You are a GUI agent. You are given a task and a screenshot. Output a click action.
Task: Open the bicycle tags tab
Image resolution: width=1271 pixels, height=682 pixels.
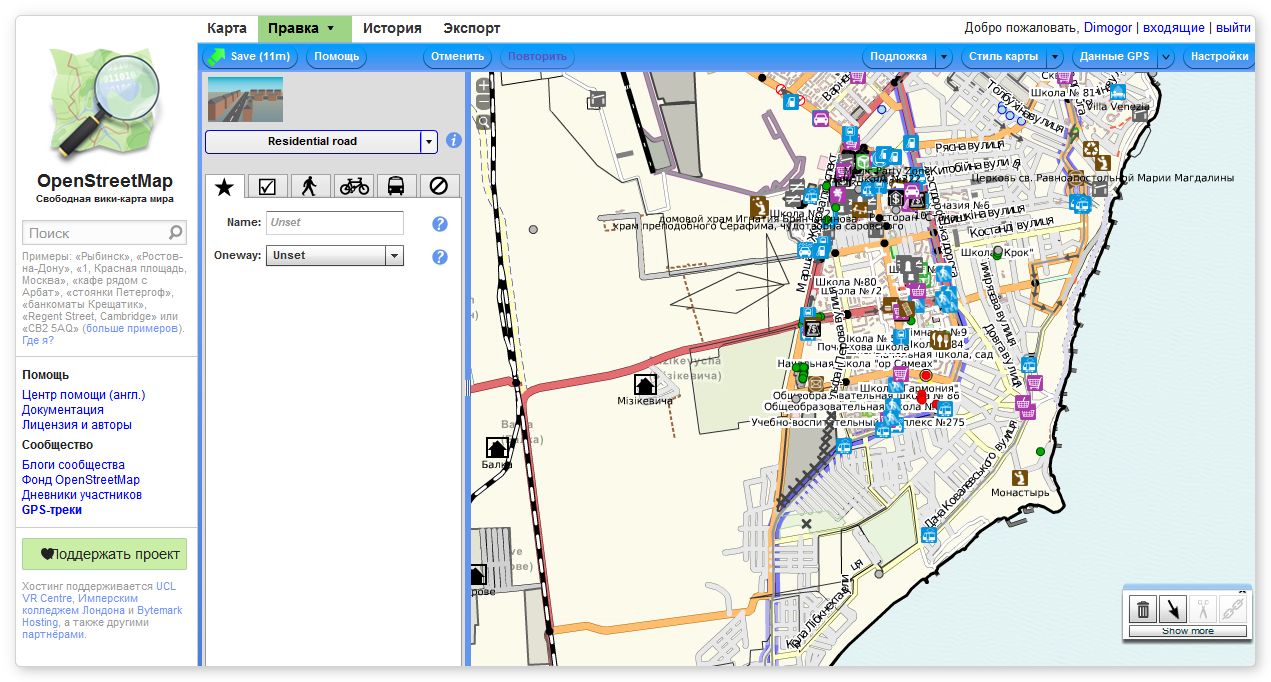click(x=354, y=186)
